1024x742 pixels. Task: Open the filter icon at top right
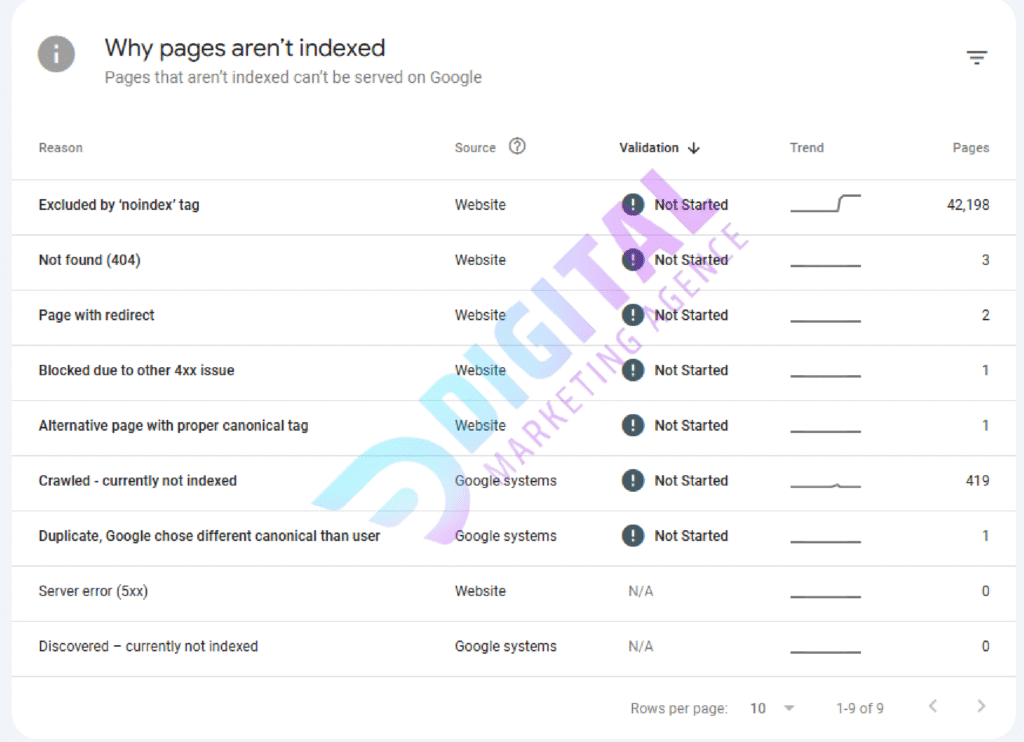pyautogui.click(x=977, y=57)
